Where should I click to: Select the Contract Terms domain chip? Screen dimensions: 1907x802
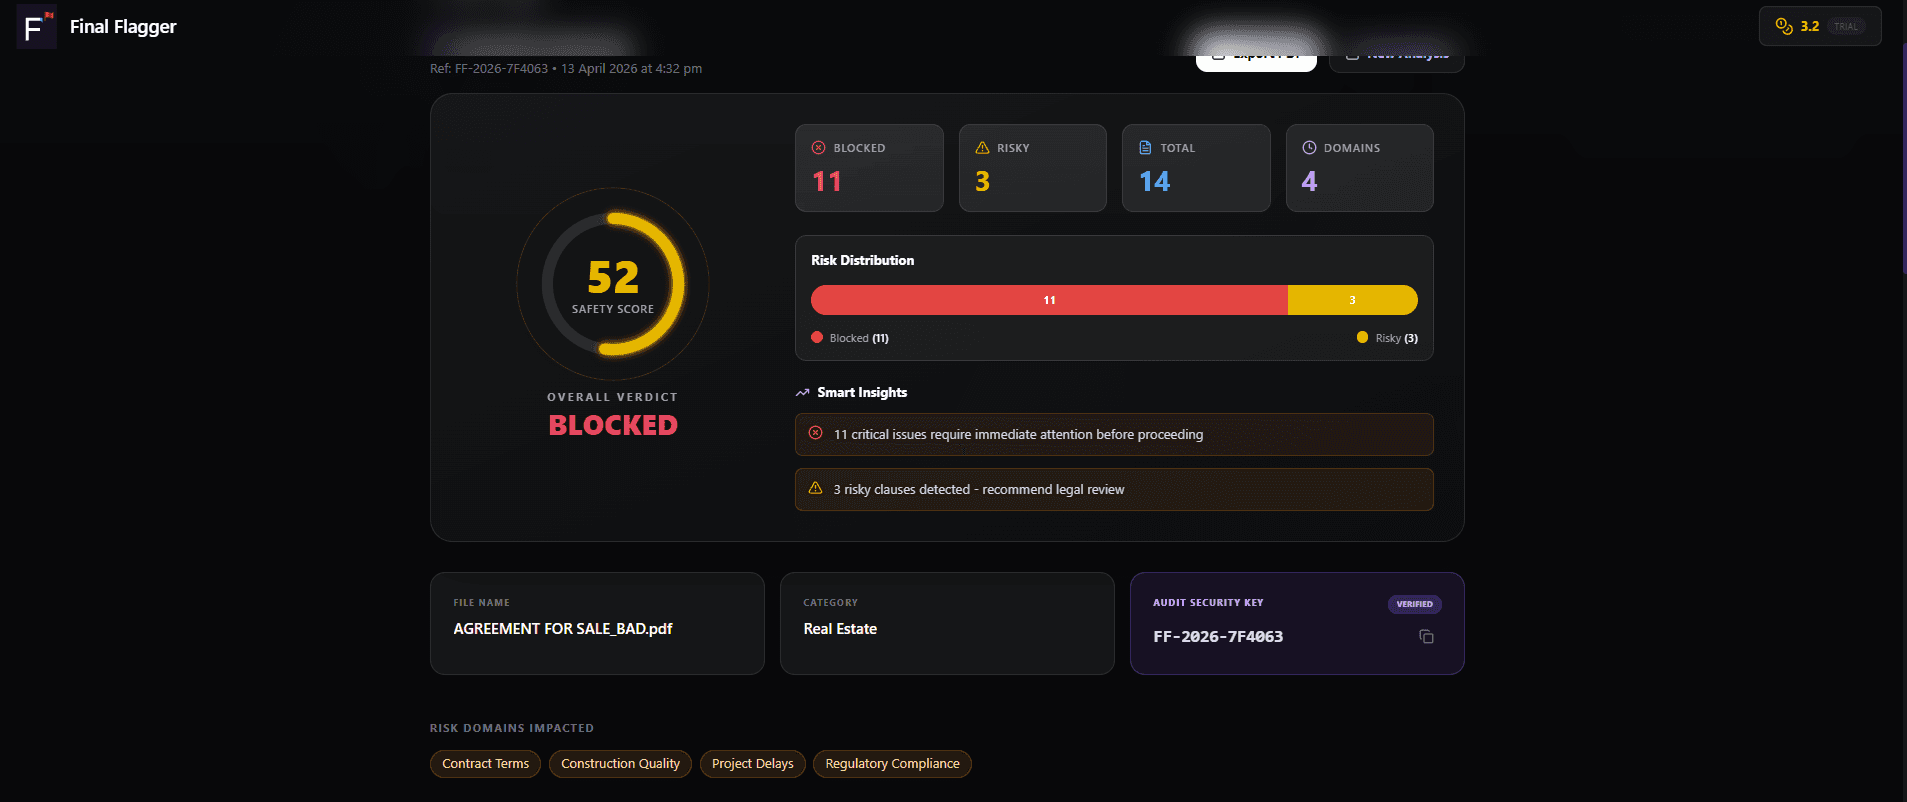coord(486,764)
